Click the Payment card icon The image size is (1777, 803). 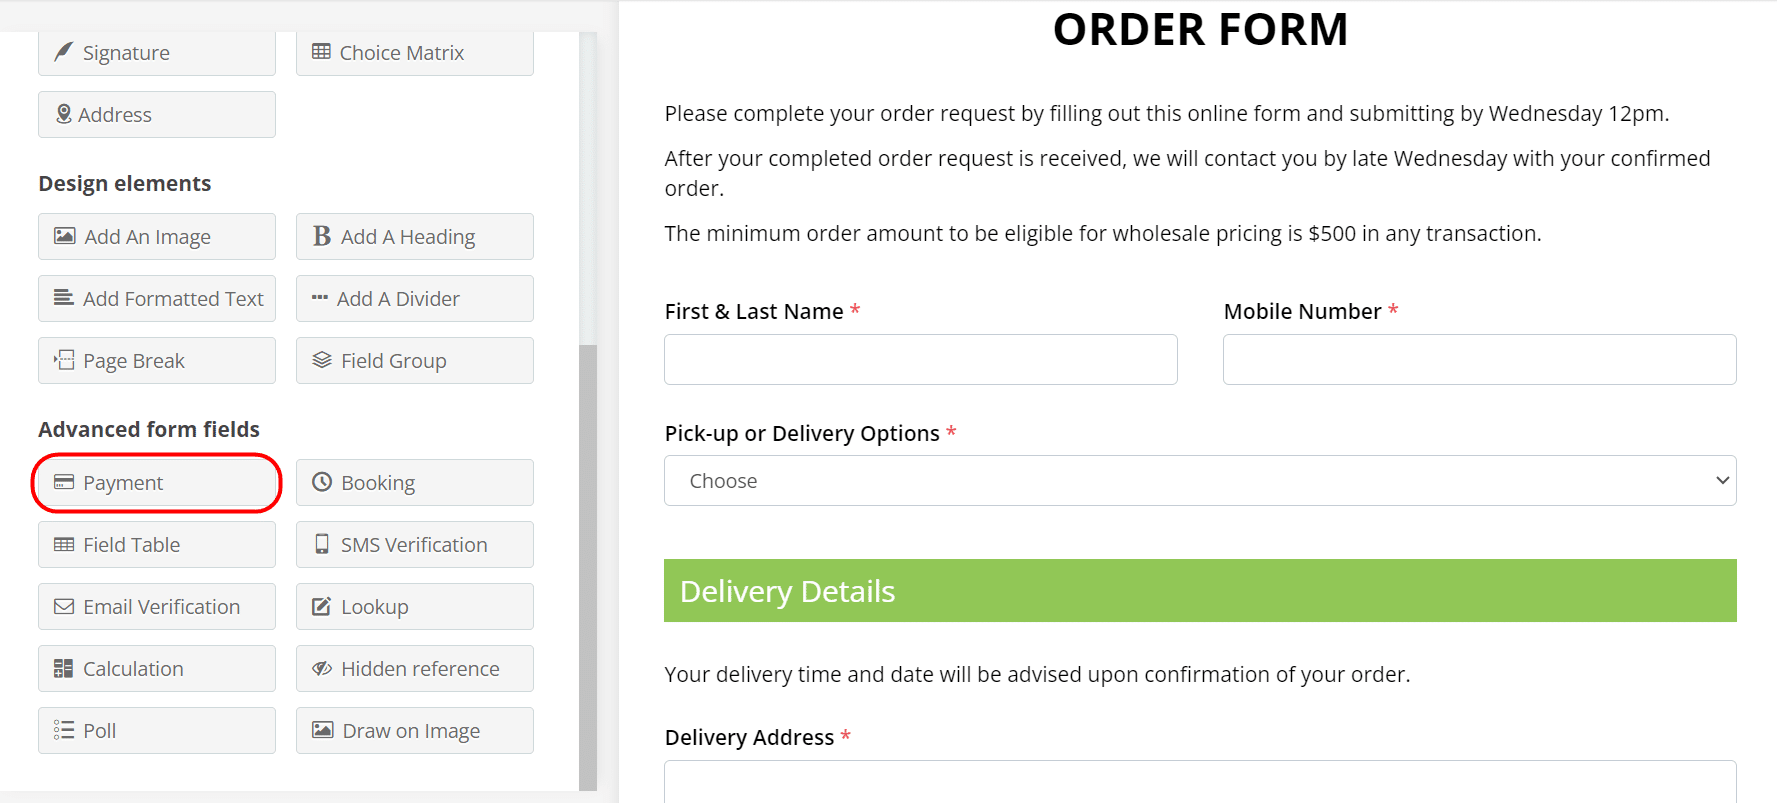[64, 482]
